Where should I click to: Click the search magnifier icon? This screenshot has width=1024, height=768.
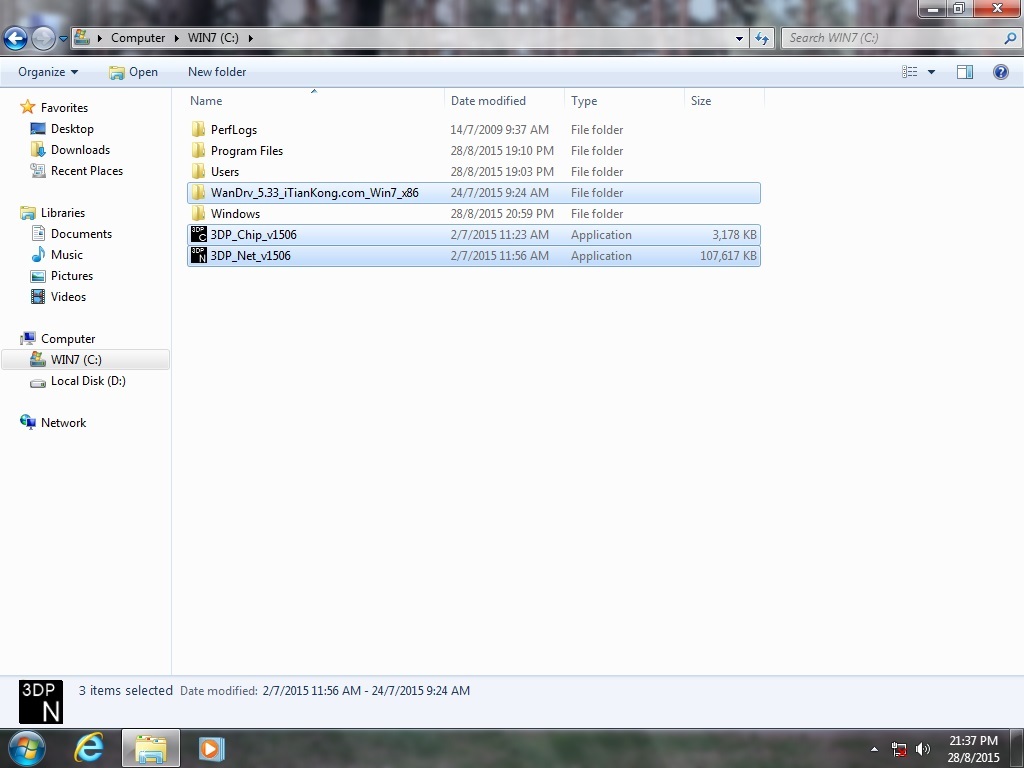tap(1010, 38)
